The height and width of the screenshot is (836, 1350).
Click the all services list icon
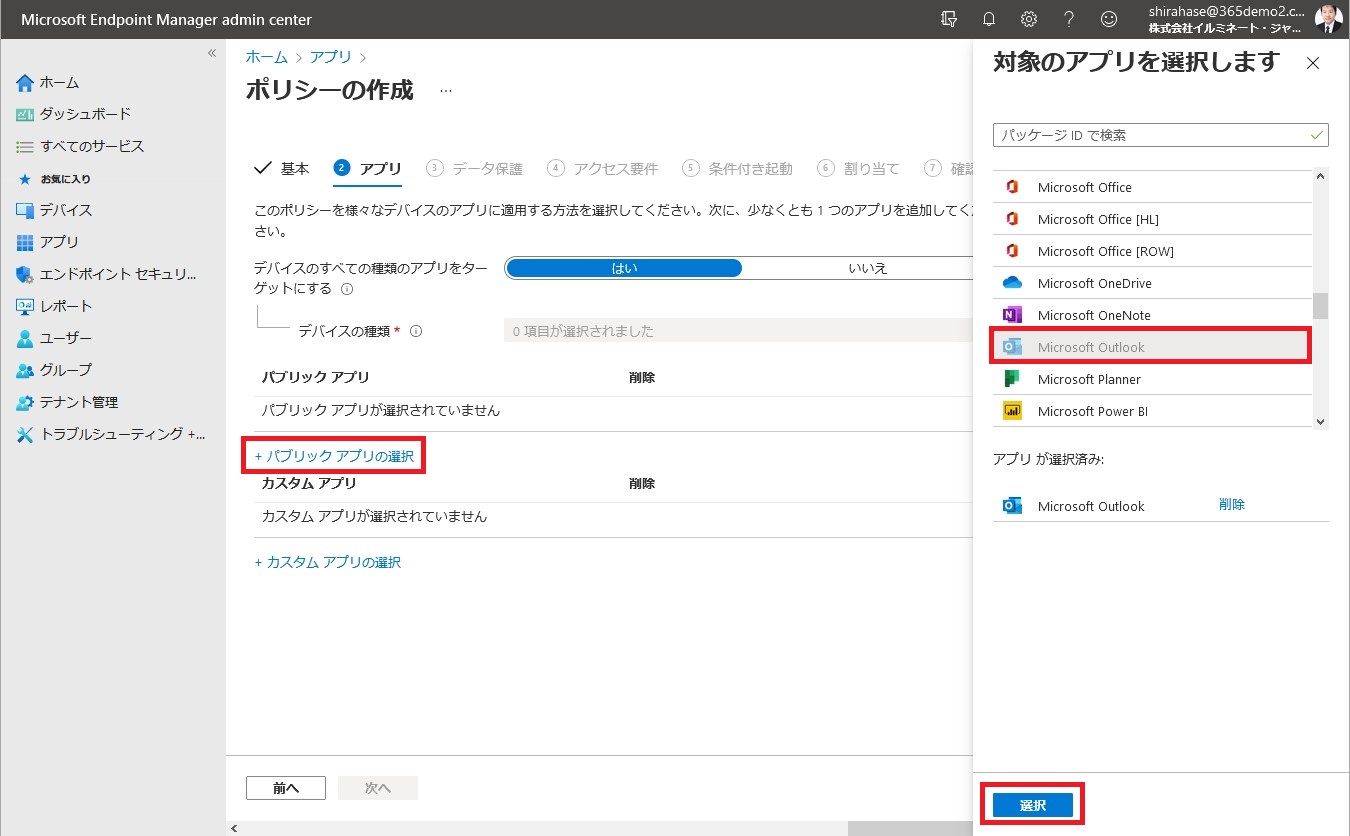[25, 146]
